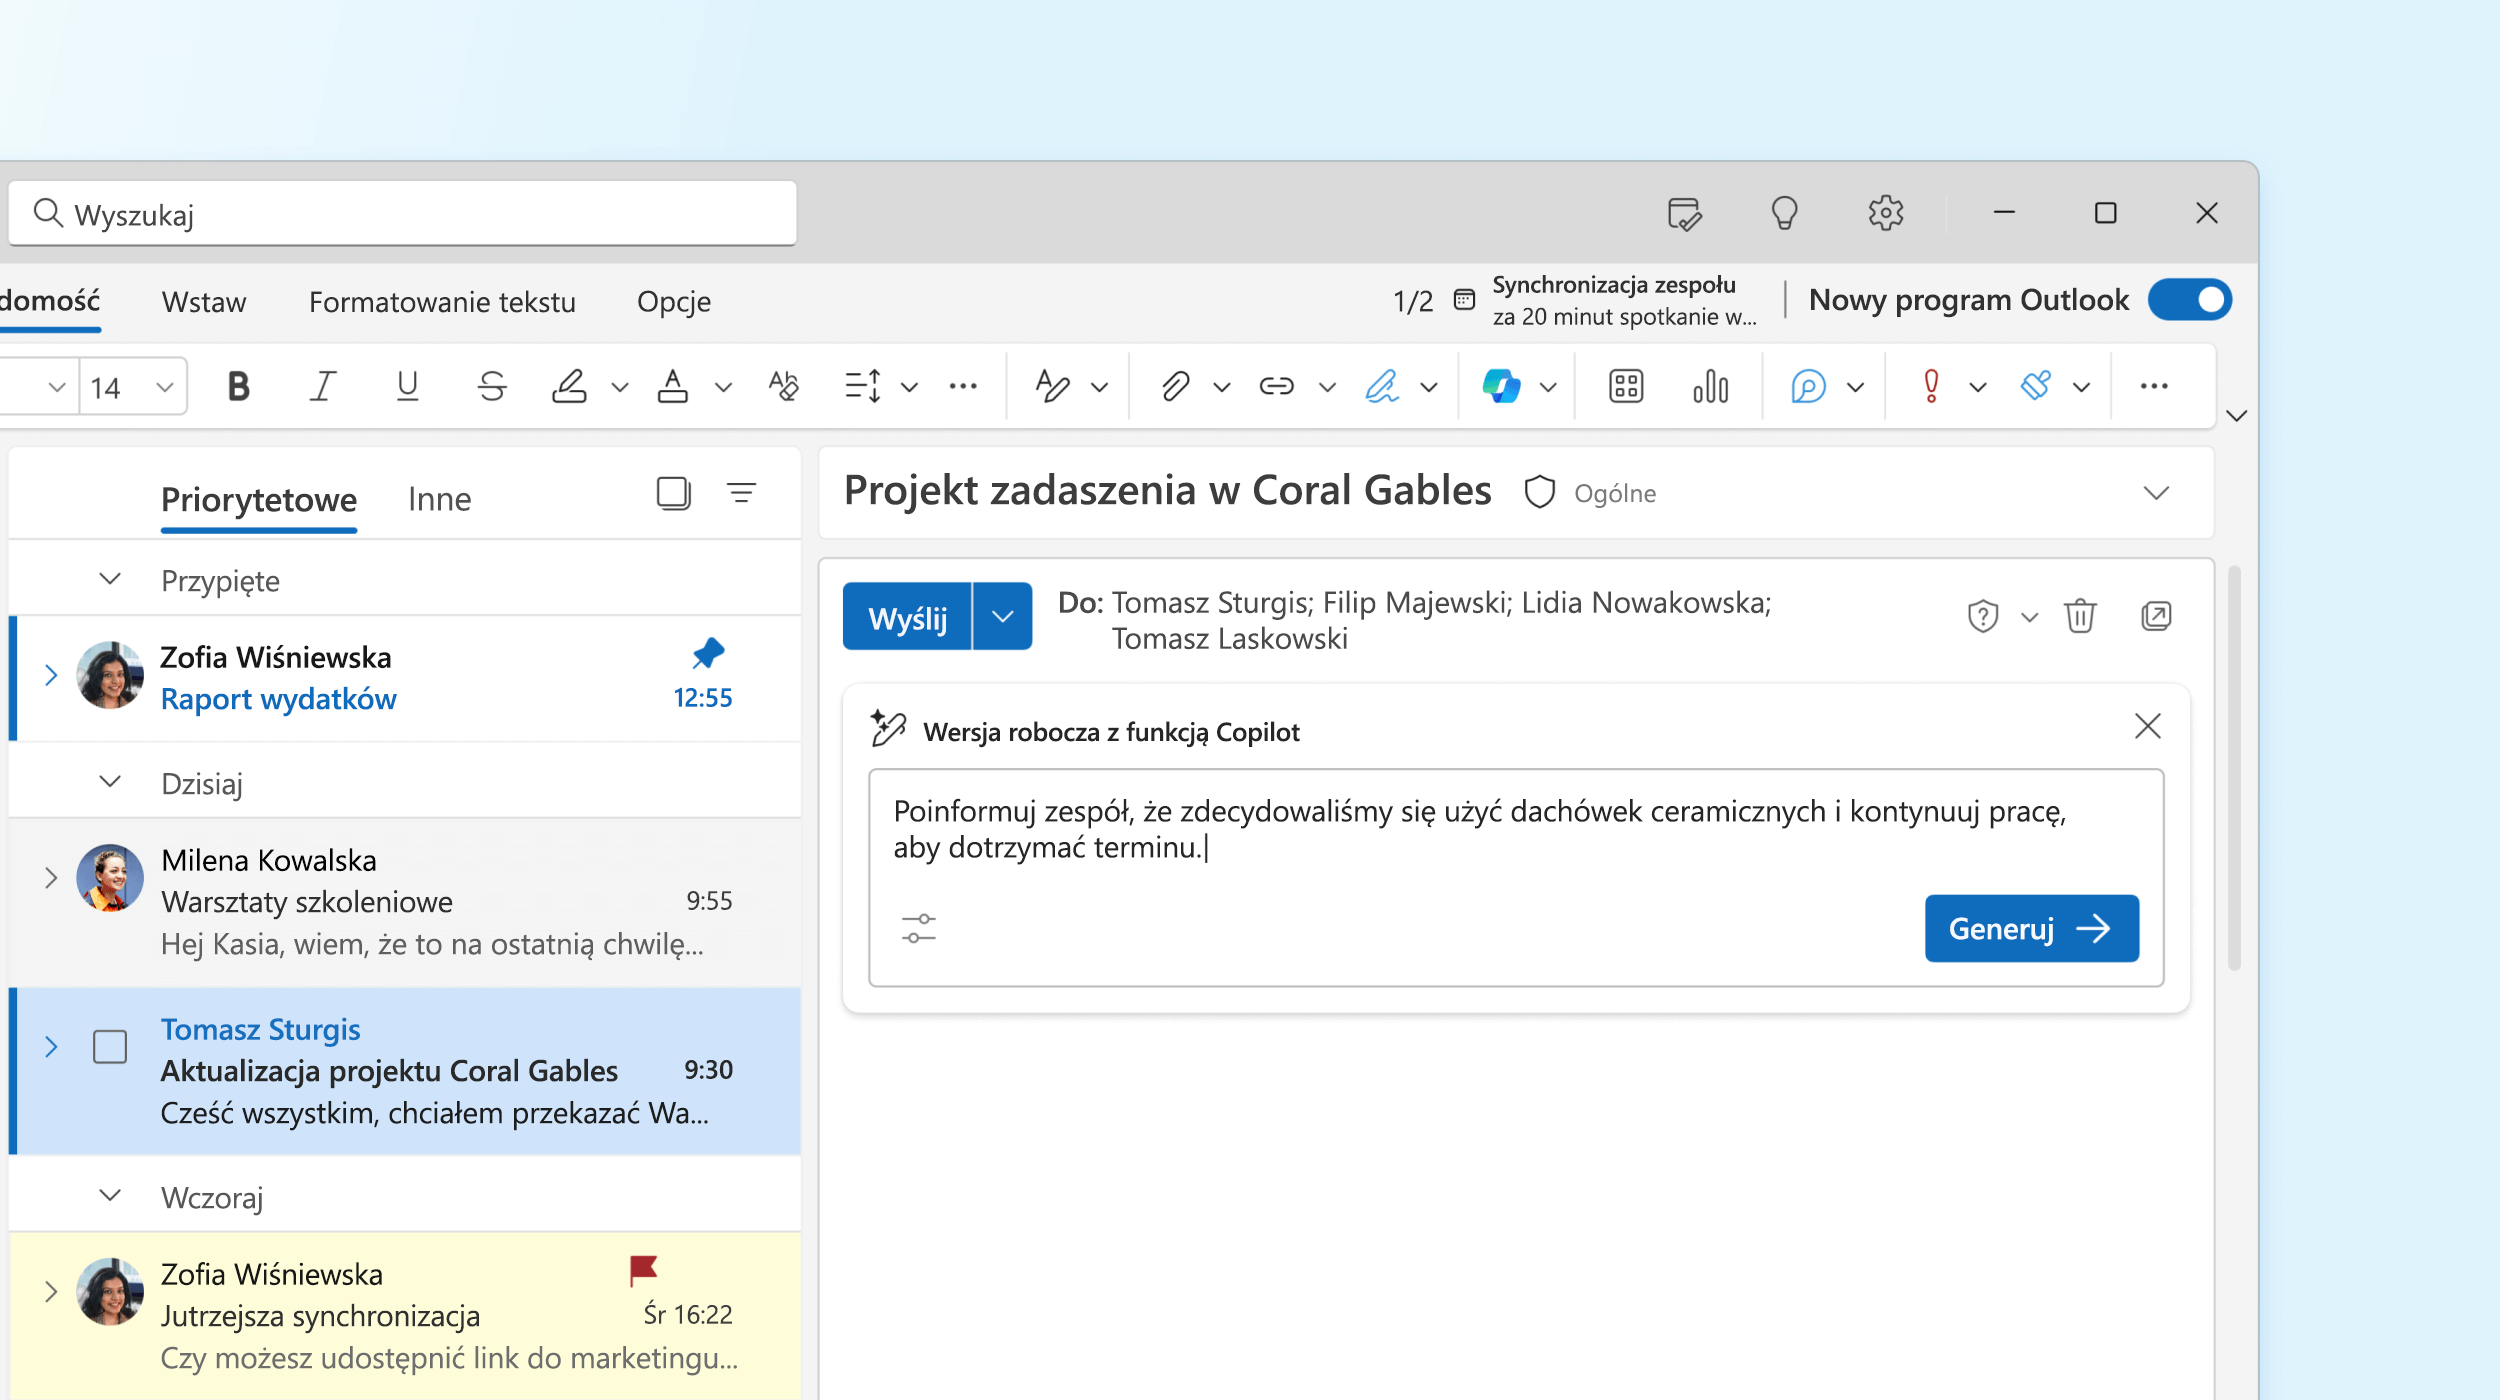Expand the Milena Kowalska conversation
The image size is (2500, 1400).
coord(51,878)
